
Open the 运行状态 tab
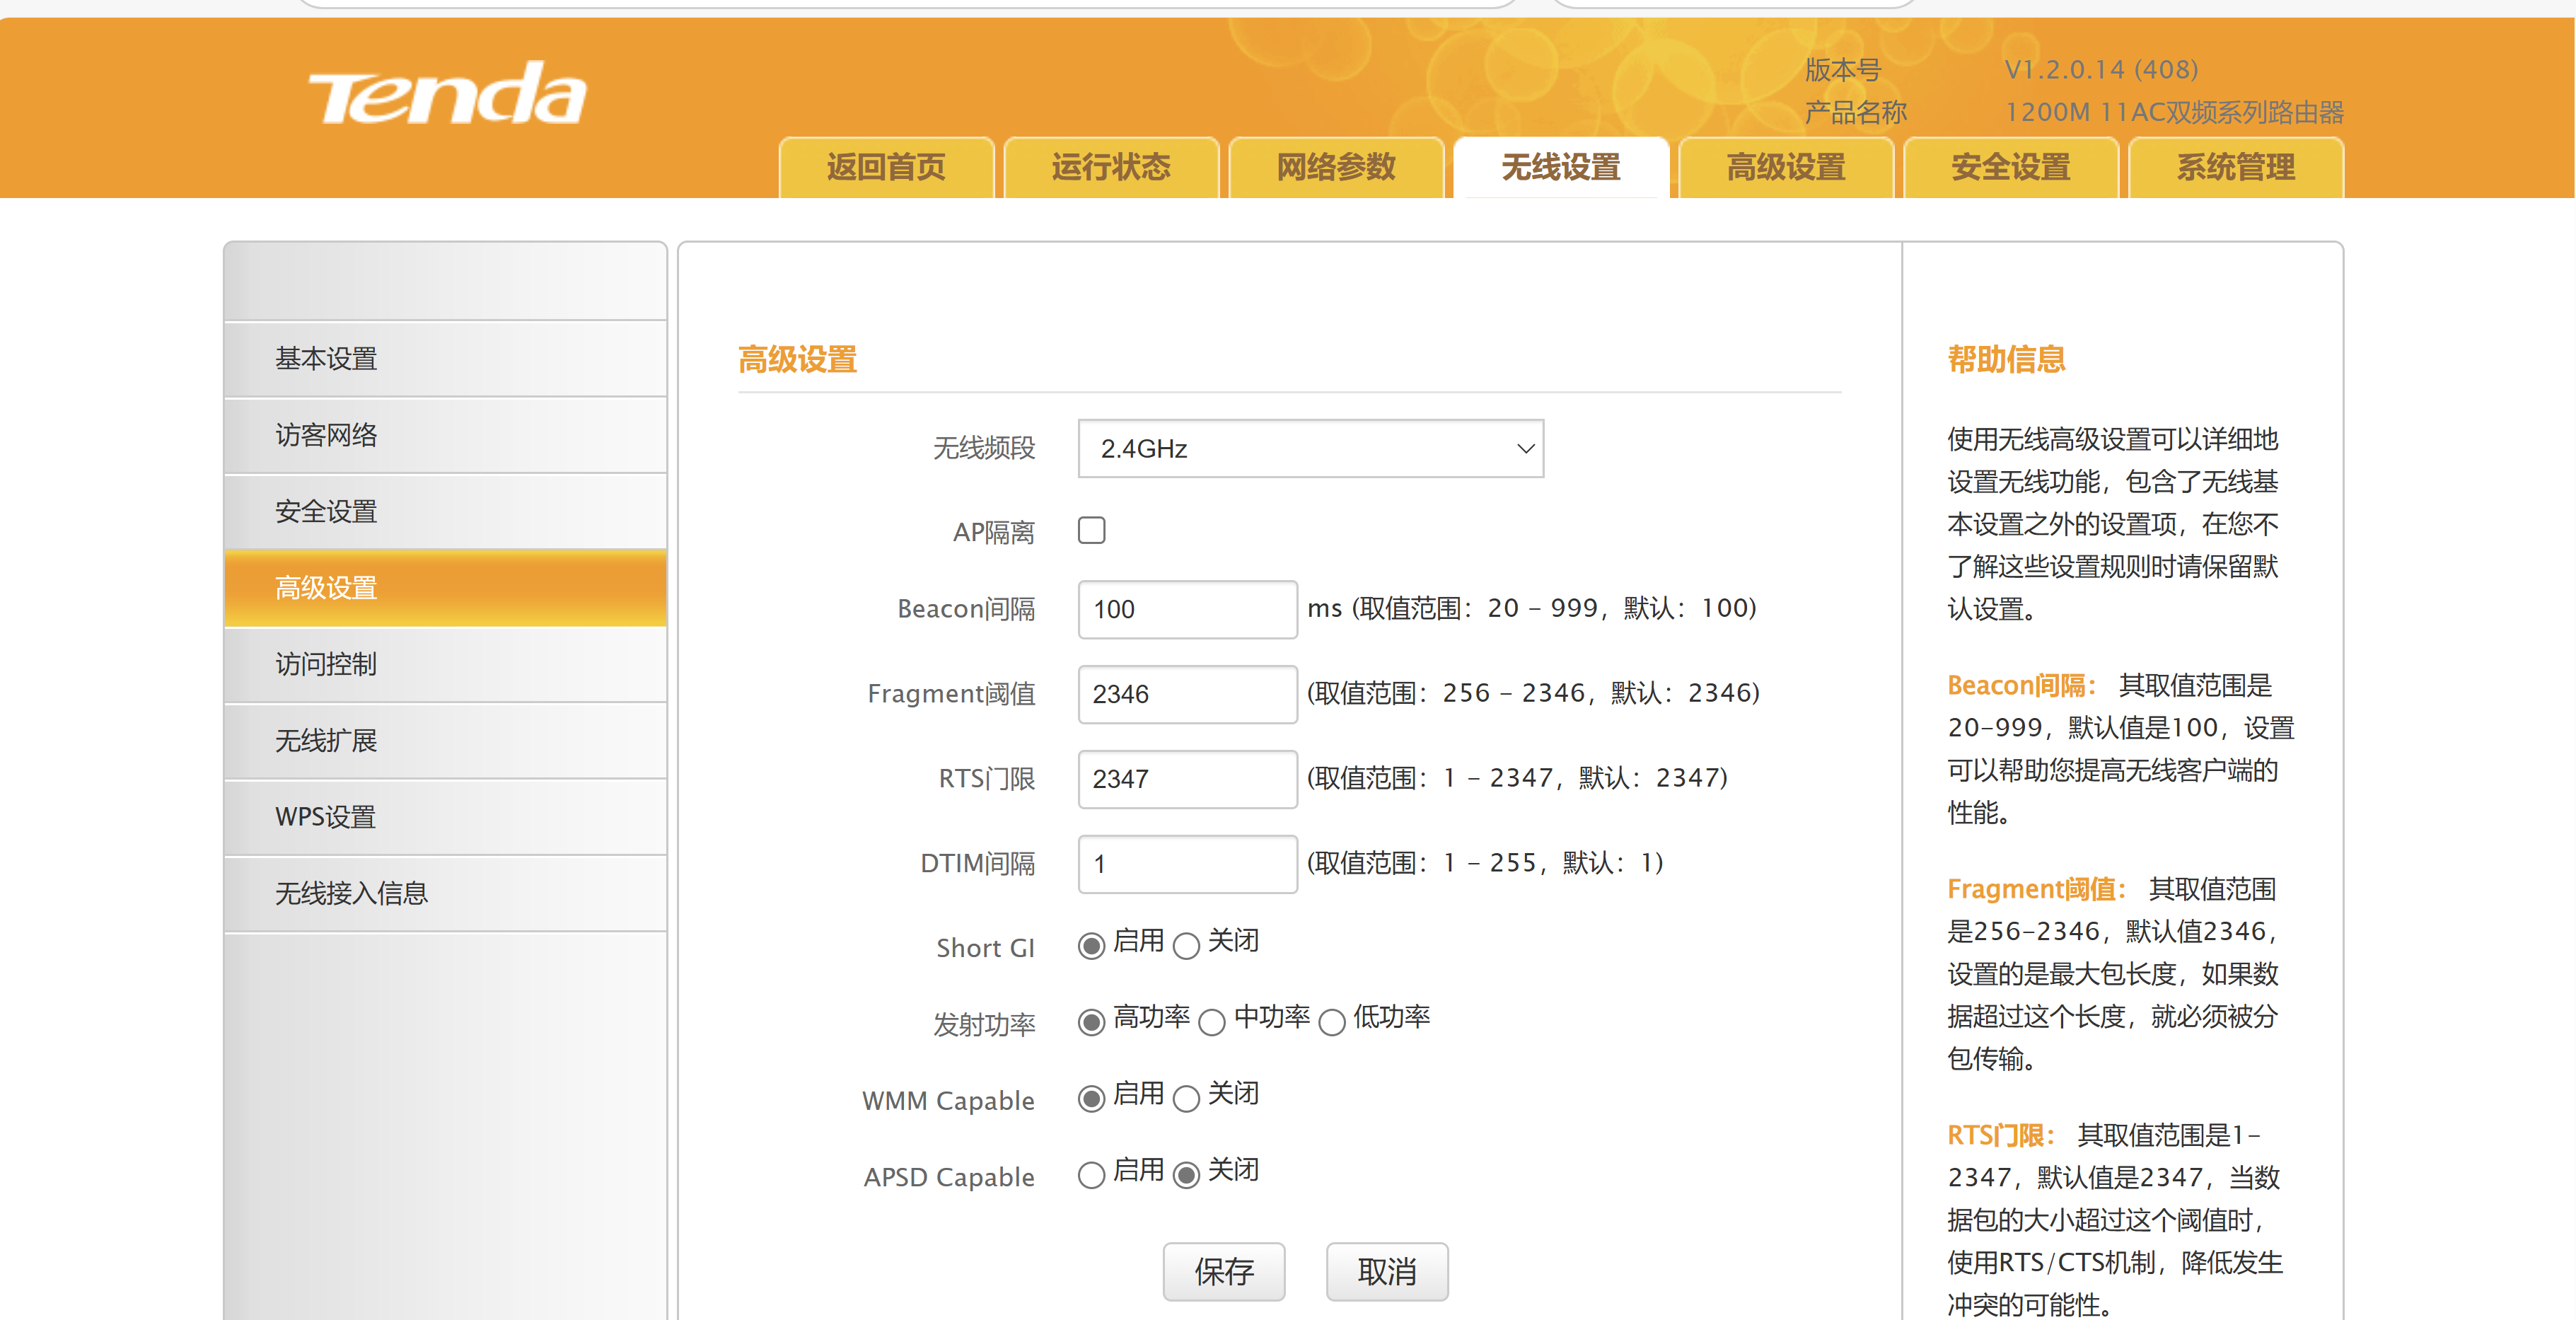(x=1111, y=167)
